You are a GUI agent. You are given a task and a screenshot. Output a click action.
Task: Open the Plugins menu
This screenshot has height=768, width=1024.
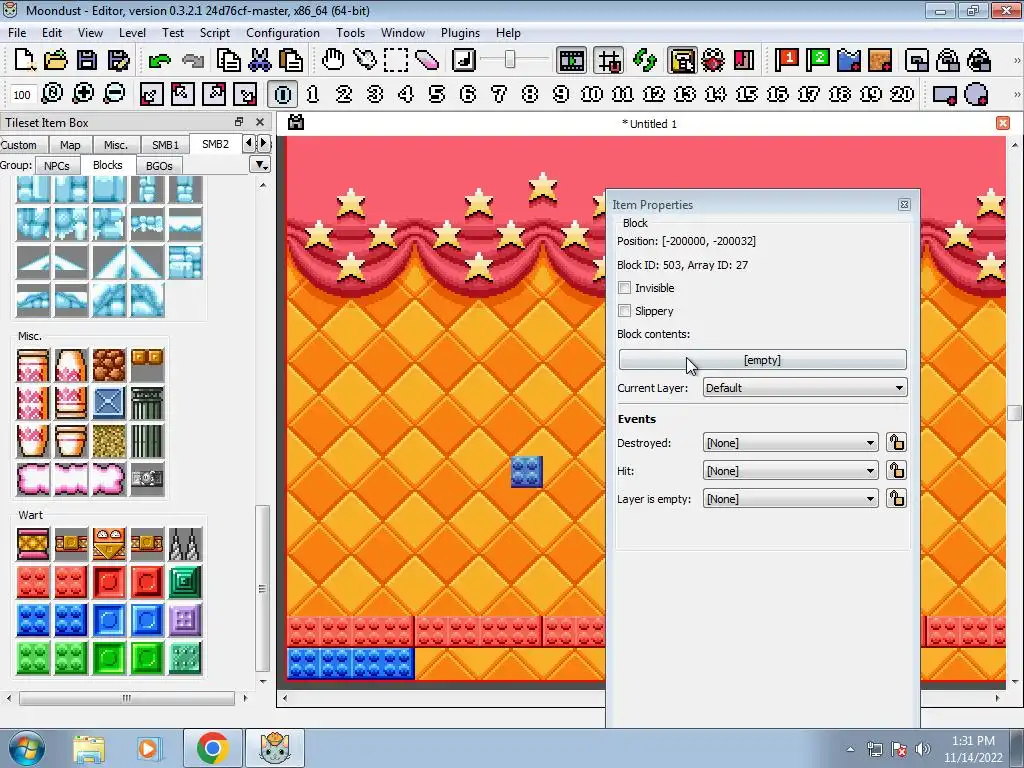coord(460,33)
